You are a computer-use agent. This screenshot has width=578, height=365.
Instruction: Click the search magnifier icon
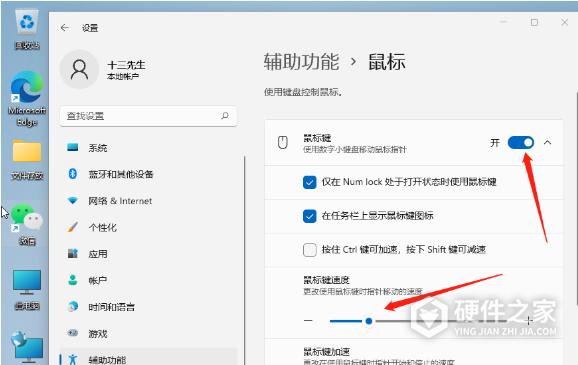(x=224, y=116)
